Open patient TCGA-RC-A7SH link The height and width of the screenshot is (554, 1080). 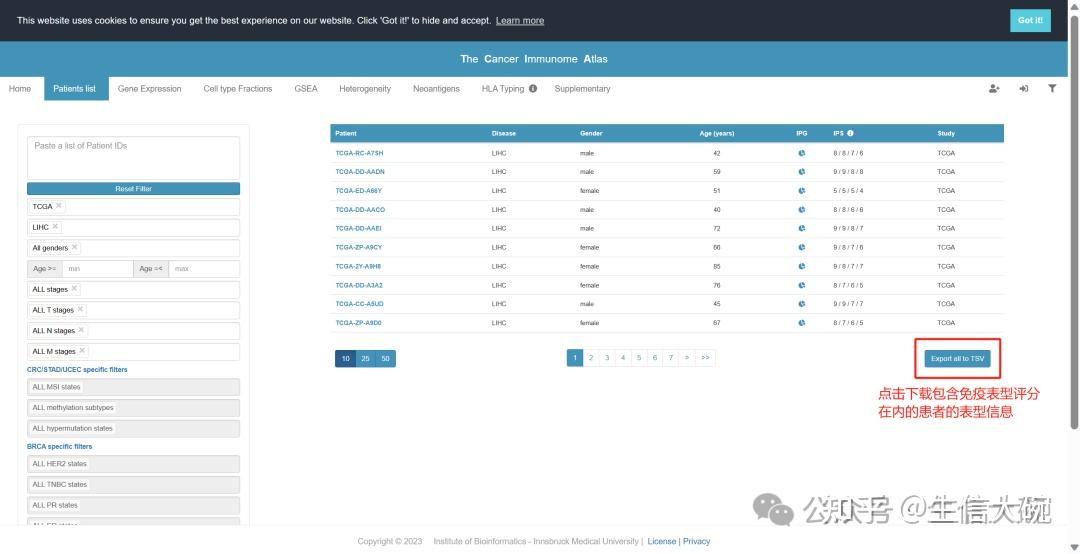coord(360,153)
